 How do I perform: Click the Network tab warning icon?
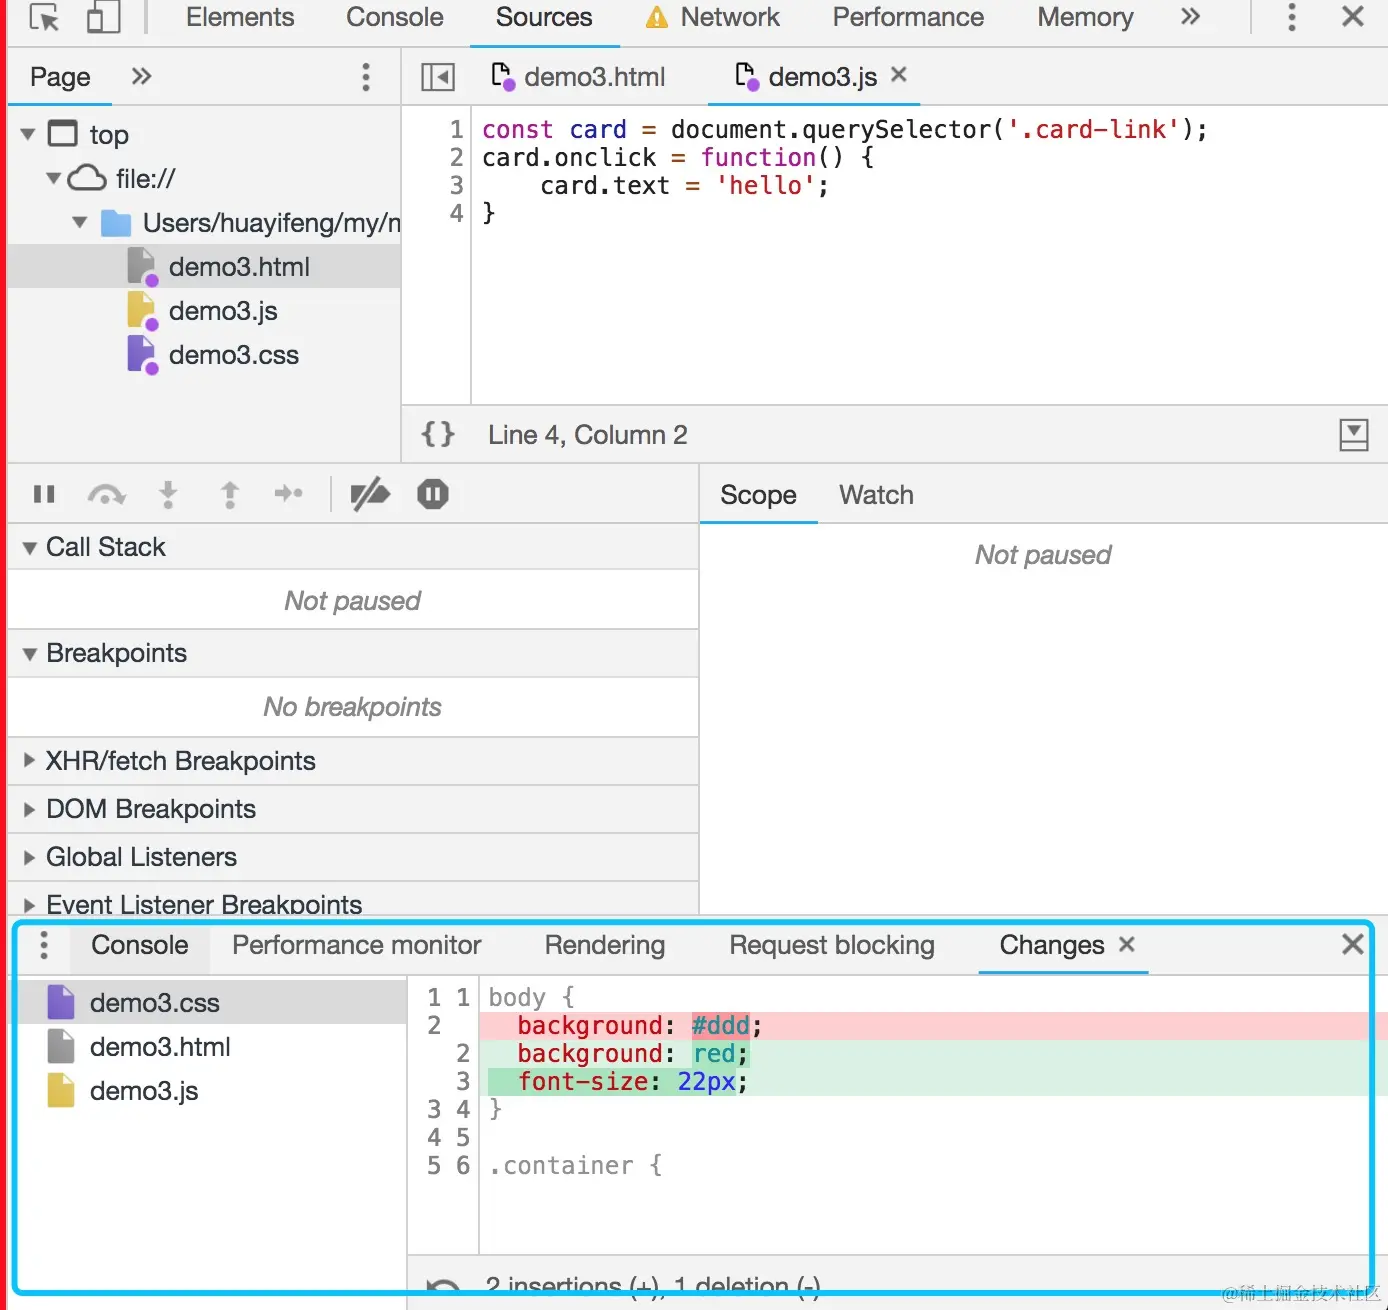(657, 17)
